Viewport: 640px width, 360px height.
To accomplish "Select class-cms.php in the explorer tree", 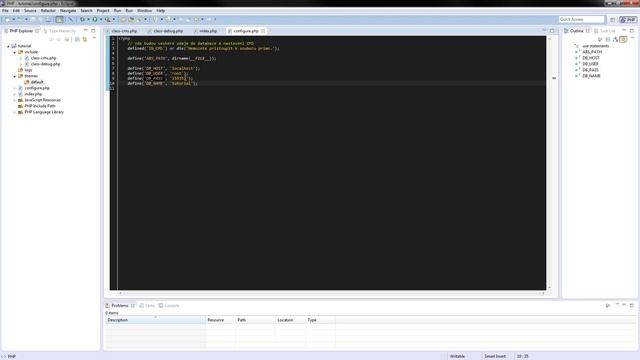I will click(43, 58).
